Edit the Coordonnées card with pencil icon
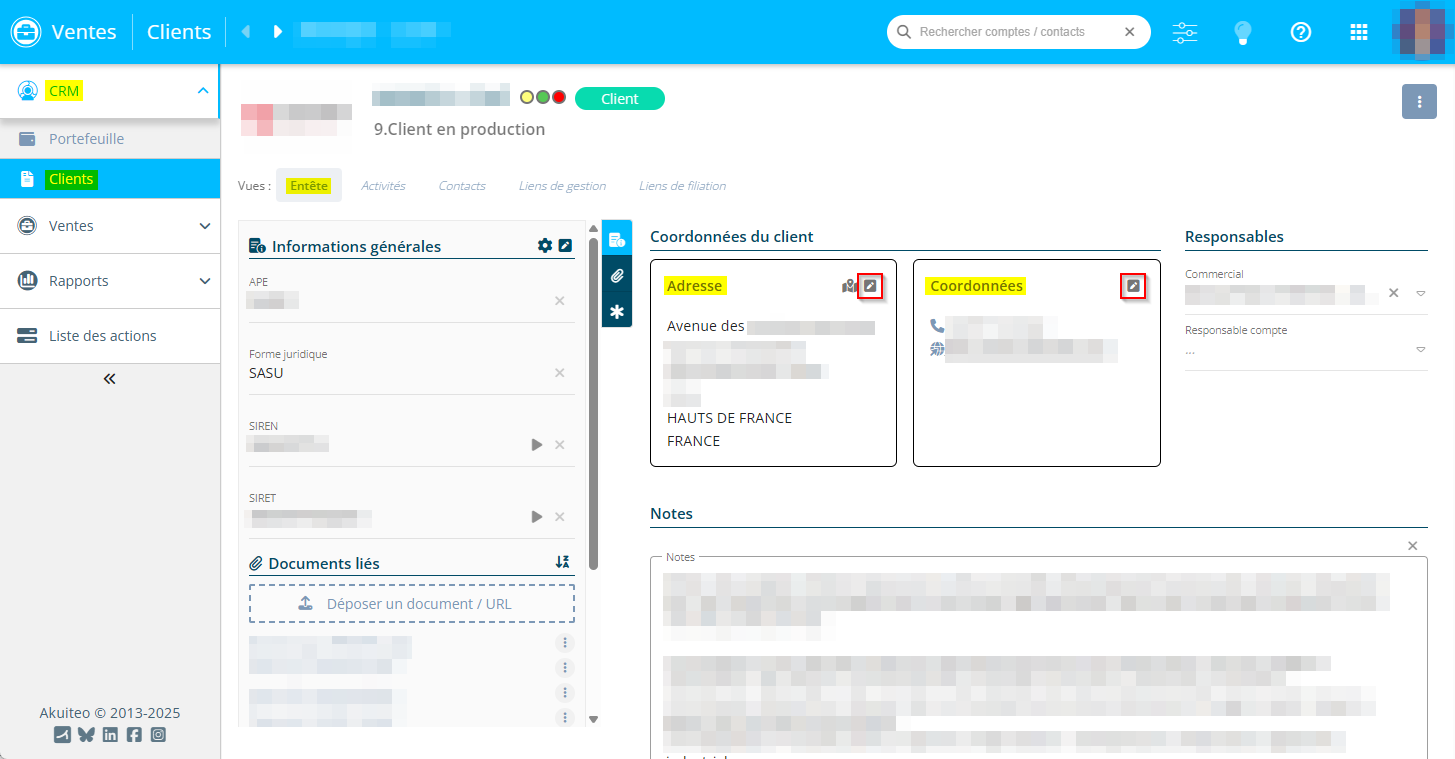The height and width of the screenshot is (759, 1455). click(1133, 286)
